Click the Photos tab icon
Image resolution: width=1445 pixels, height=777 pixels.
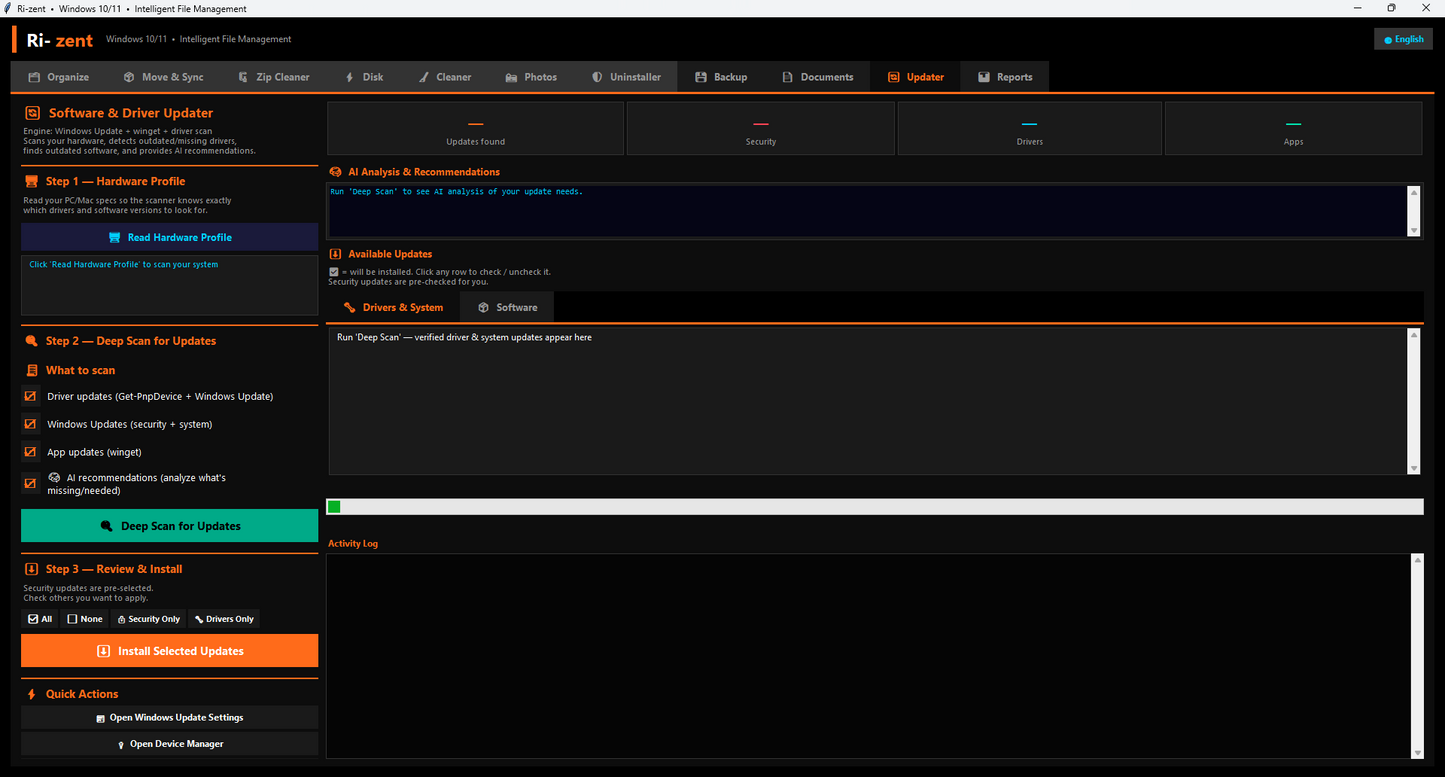pyautogui.click(x=512, y=77)
